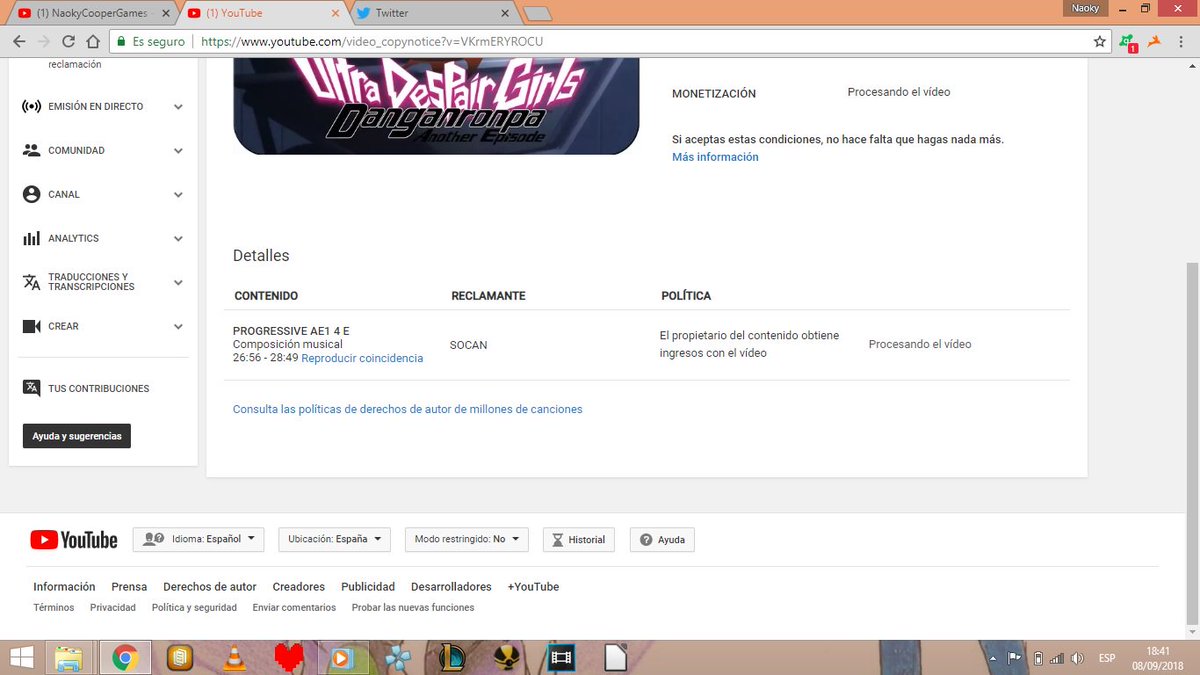Open the +YouTube footer link
Viewport: 1200px width, 675px height.
pyautogui.click(x=533, y=587)
